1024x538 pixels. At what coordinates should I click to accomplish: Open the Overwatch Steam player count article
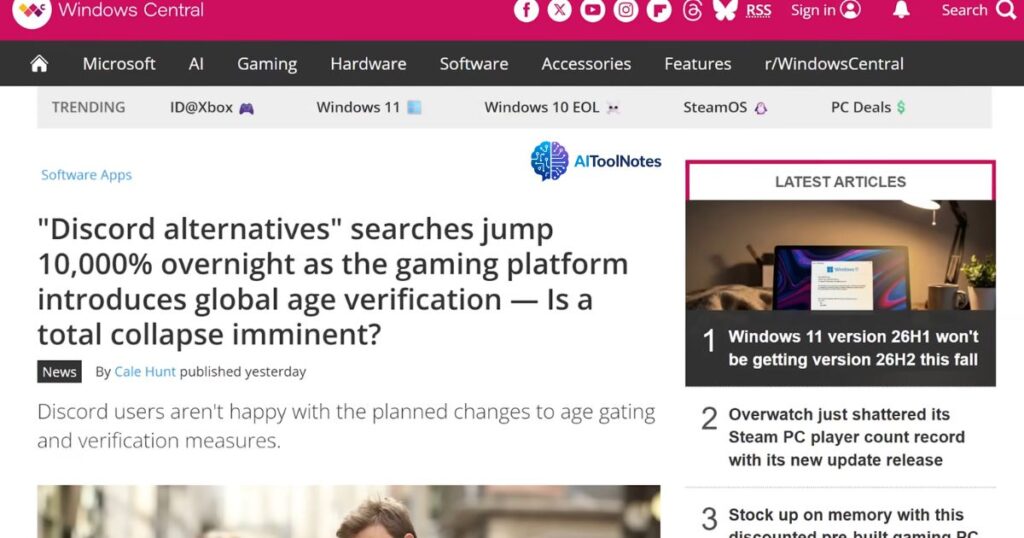(x=846, y=437)
